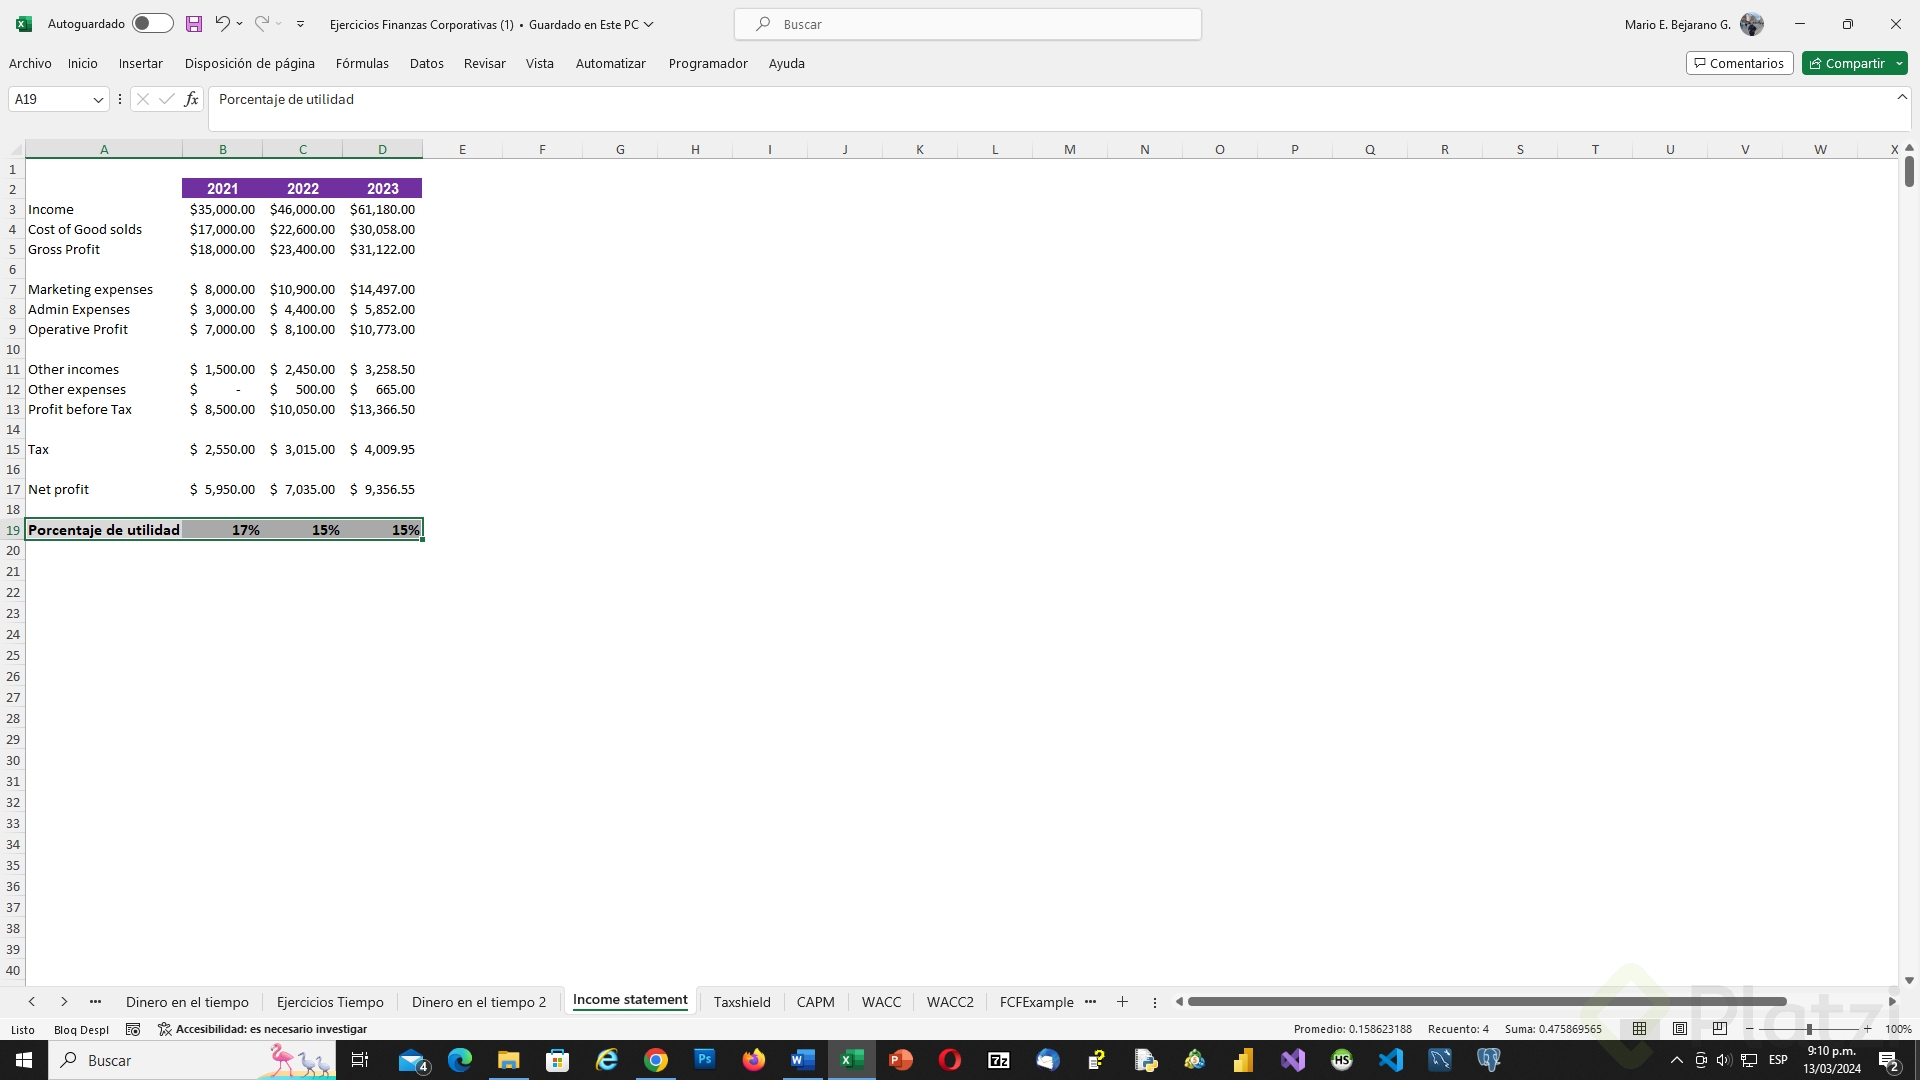Click the Normal view icon in status bar

pyautogui.click(x=1639, y=1029)
